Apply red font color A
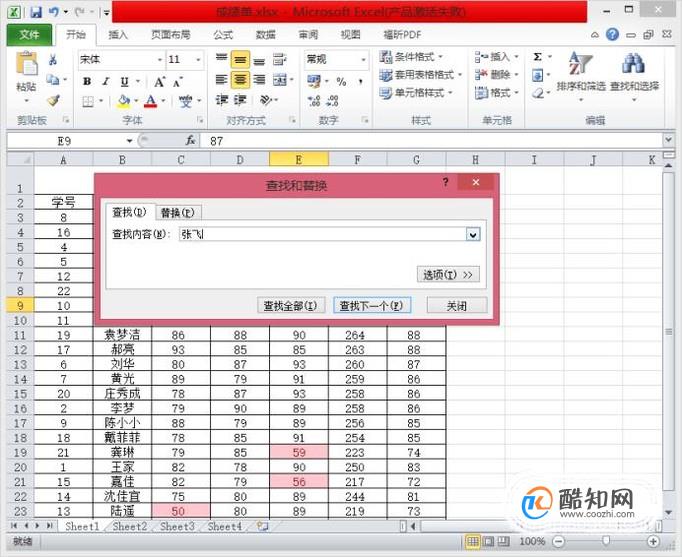 point(150,101)
